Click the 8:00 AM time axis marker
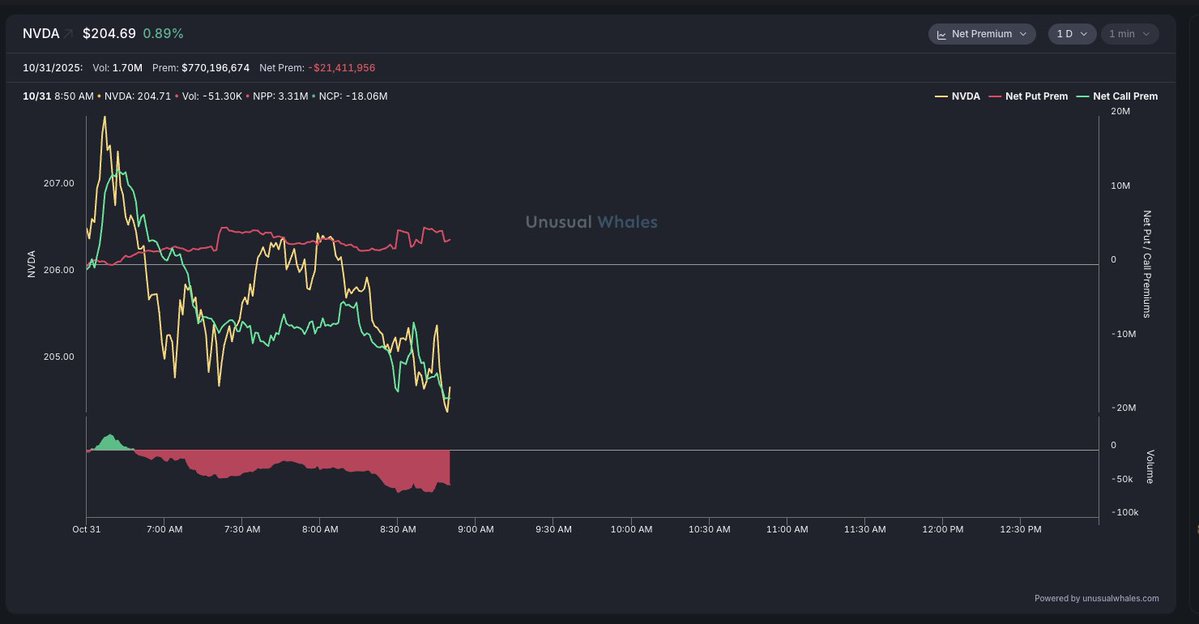 click(318, 529)
